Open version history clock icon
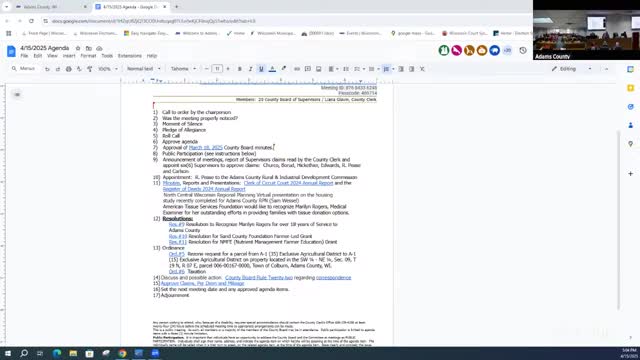 point(523,51)
